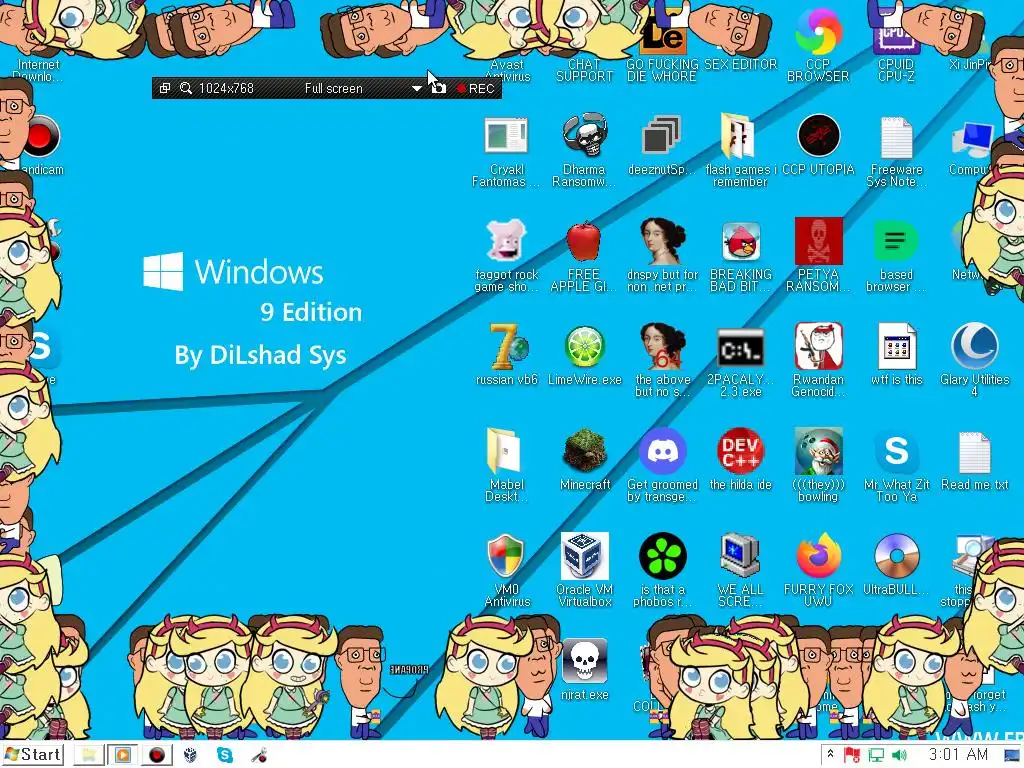Select the FREE APPLE red apple icon
The width and height of the screenshot is (1024, 768).
[584, 256]
